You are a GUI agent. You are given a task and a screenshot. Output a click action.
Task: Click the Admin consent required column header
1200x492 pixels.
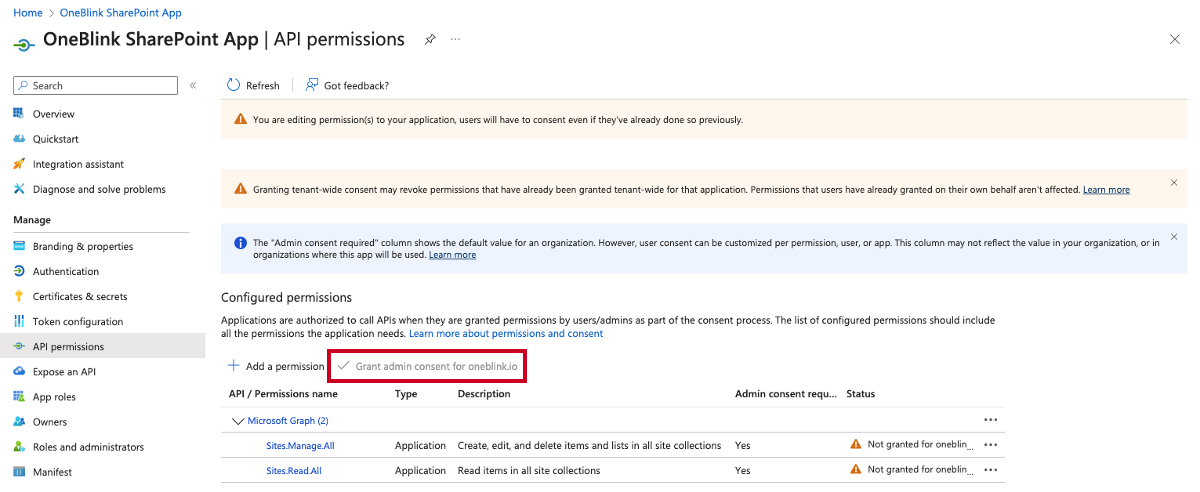[786, 394]
